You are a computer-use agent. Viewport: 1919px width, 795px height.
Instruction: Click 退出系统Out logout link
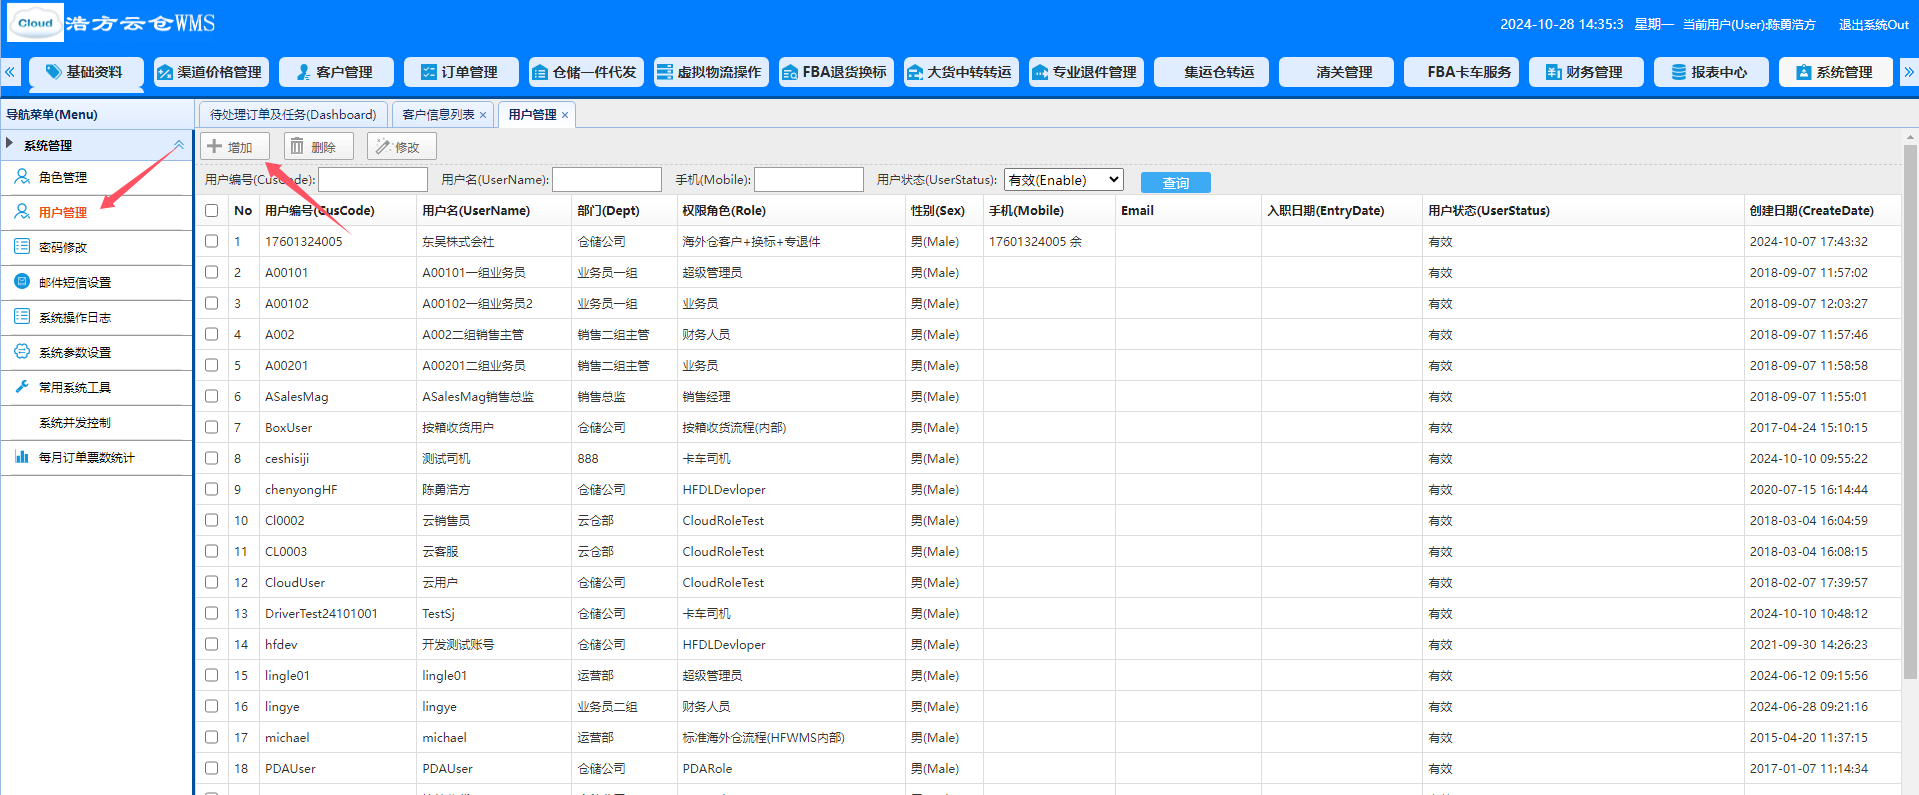(1873, 24)
